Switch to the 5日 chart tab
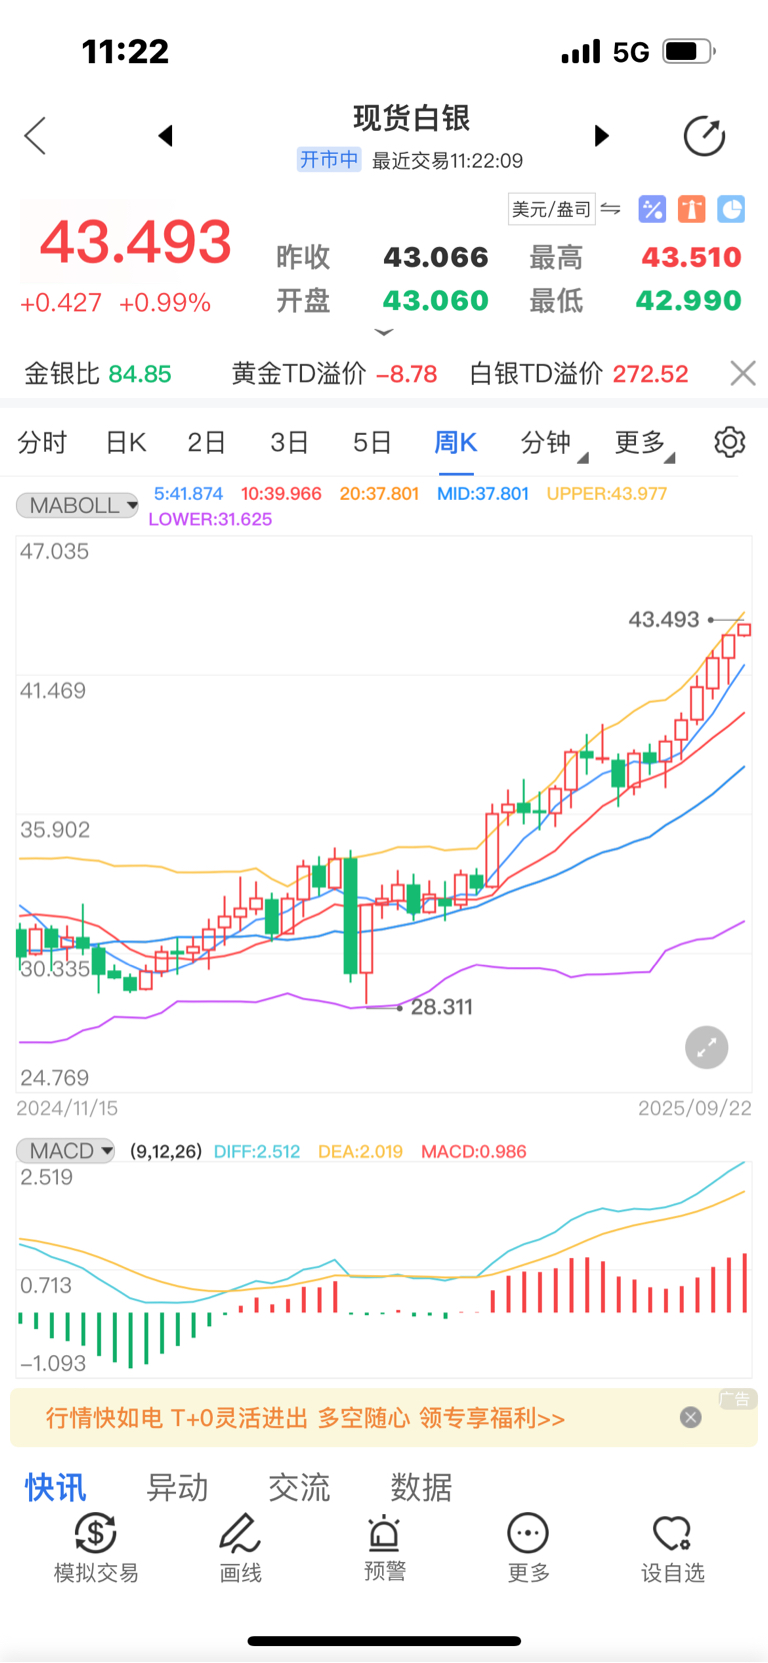Viewport: 768px width, 1663px height. (372, 442)
